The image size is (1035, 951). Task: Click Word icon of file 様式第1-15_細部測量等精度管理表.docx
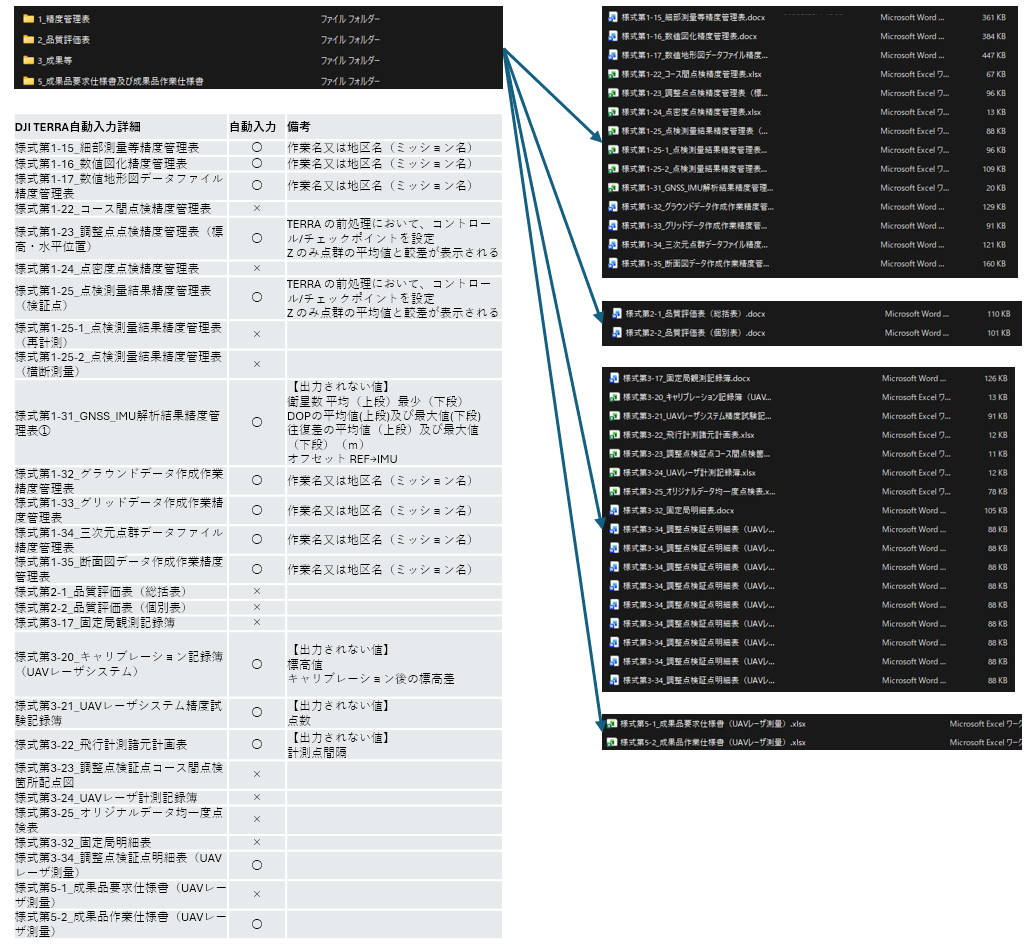[613, 17]
